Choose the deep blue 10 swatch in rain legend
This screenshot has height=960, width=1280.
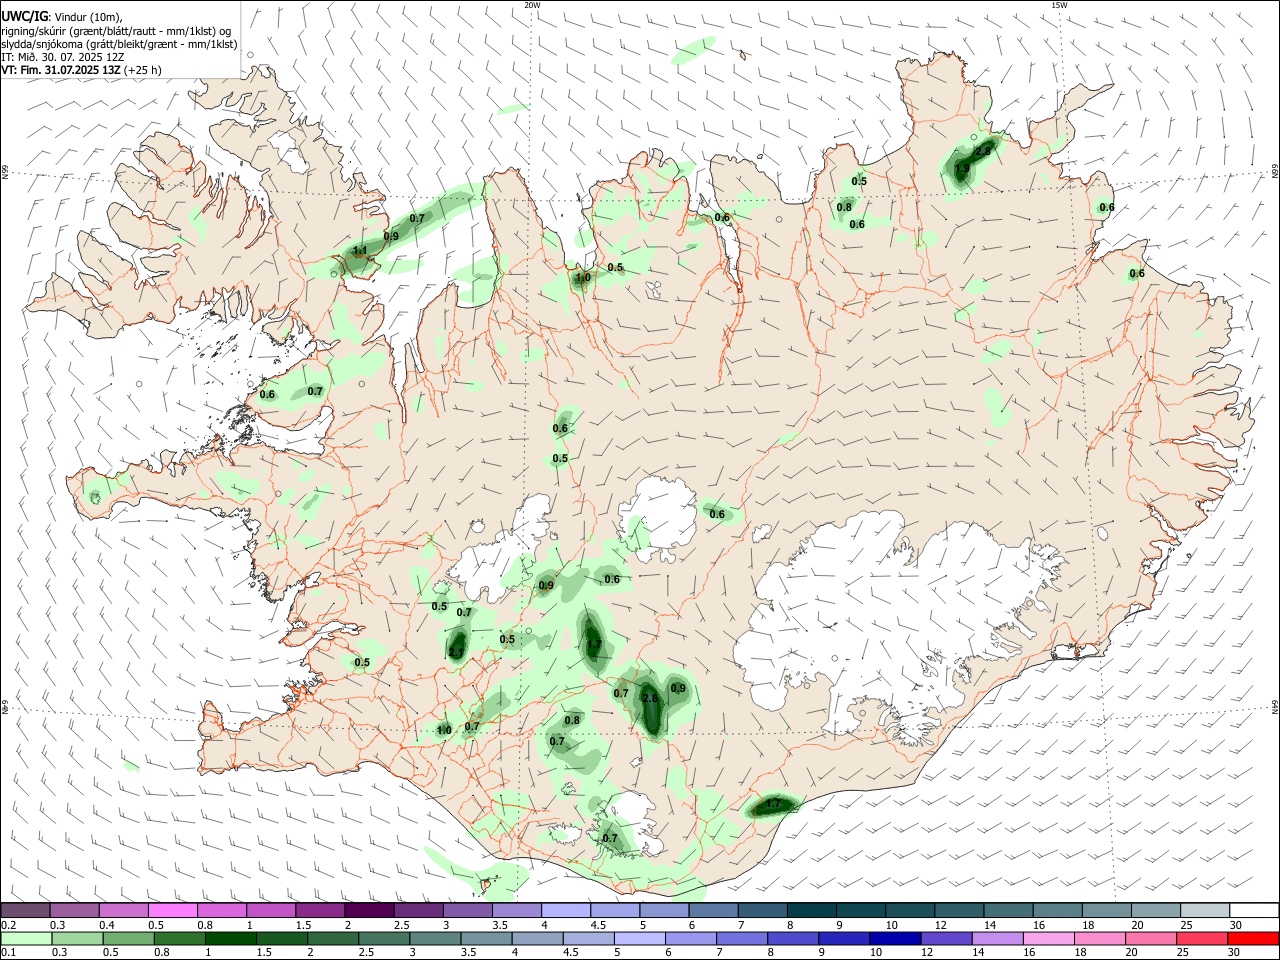895,938
